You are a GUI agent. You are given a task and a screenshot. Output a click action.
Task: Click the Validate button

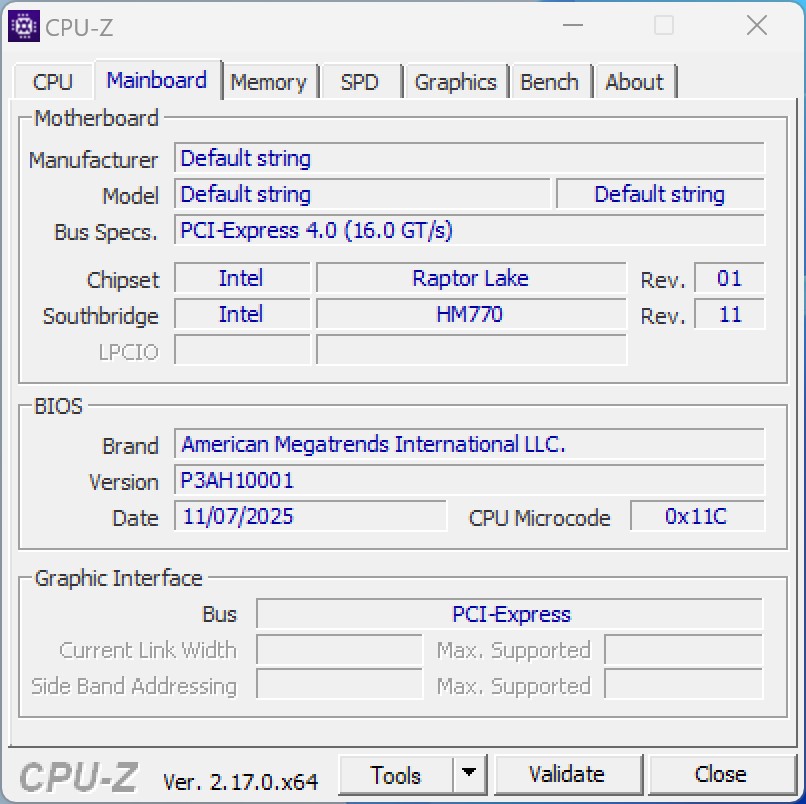tap(568, 774)
